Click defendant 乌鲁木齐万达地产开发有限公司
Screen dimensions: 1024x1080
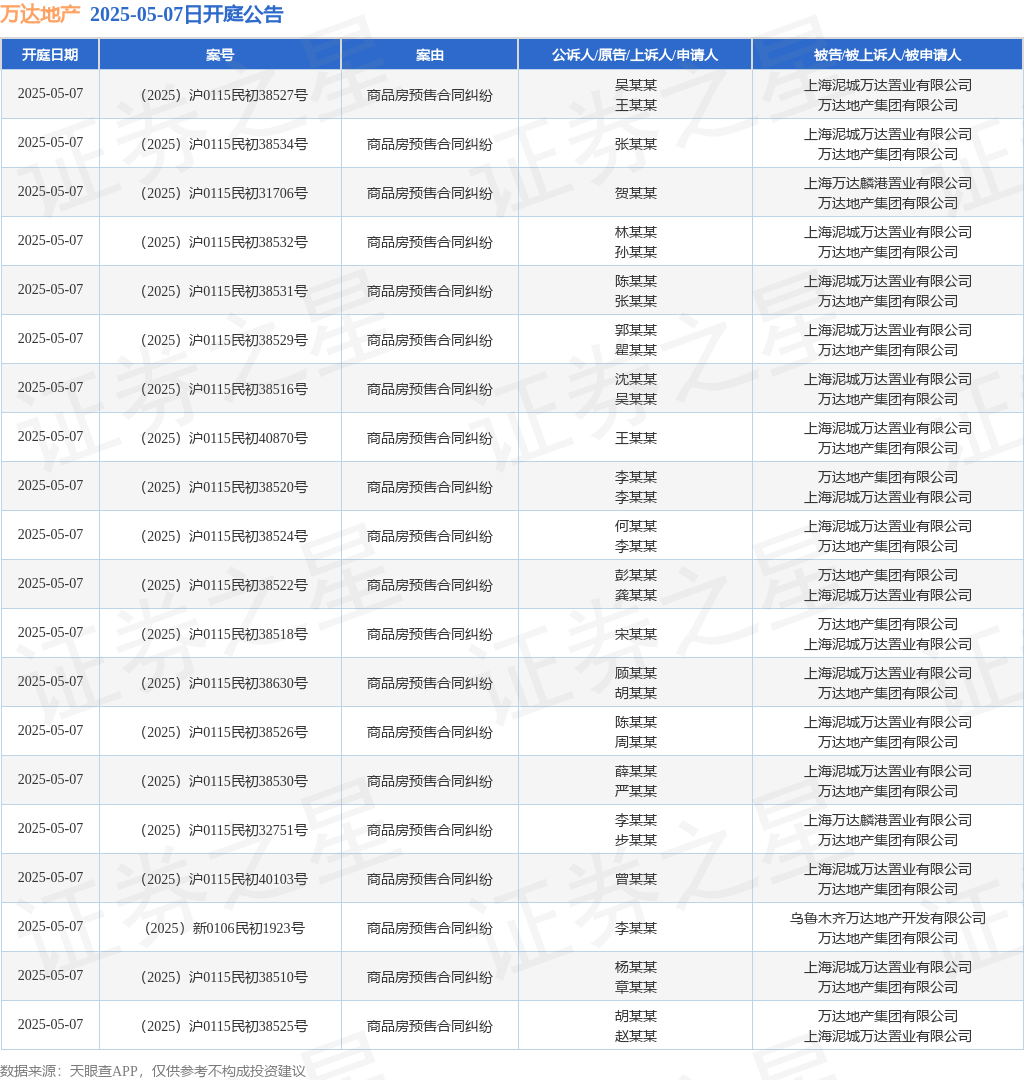[x=888, y=917]
